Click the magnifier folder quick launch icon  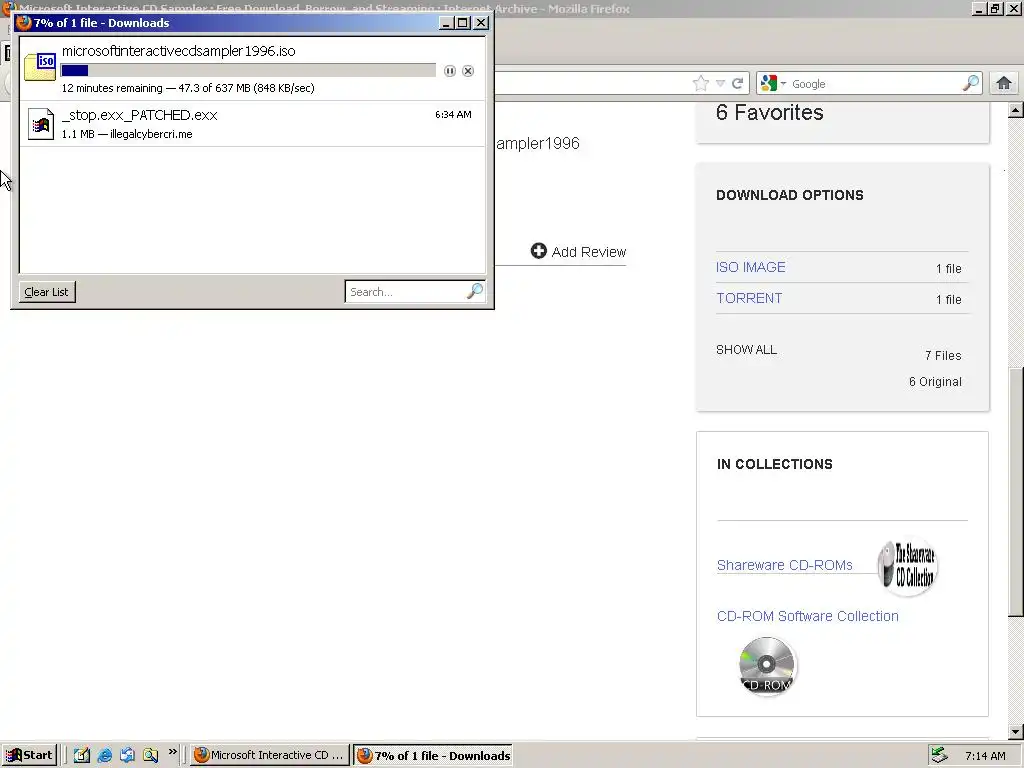tap(150, 755)
